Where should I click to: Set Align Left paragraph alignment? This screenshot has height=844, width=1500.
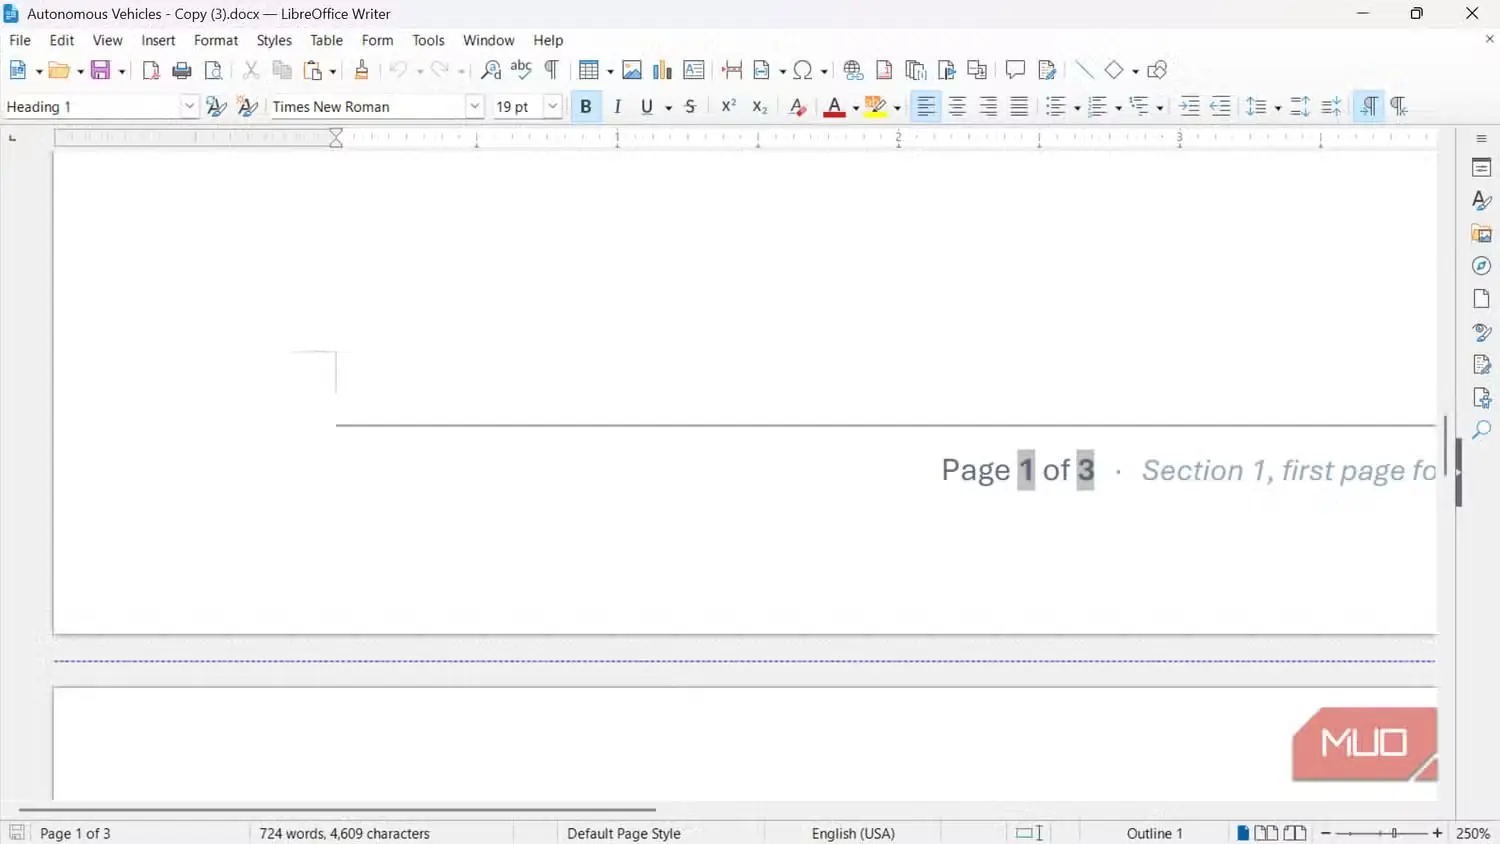point(926,107)
